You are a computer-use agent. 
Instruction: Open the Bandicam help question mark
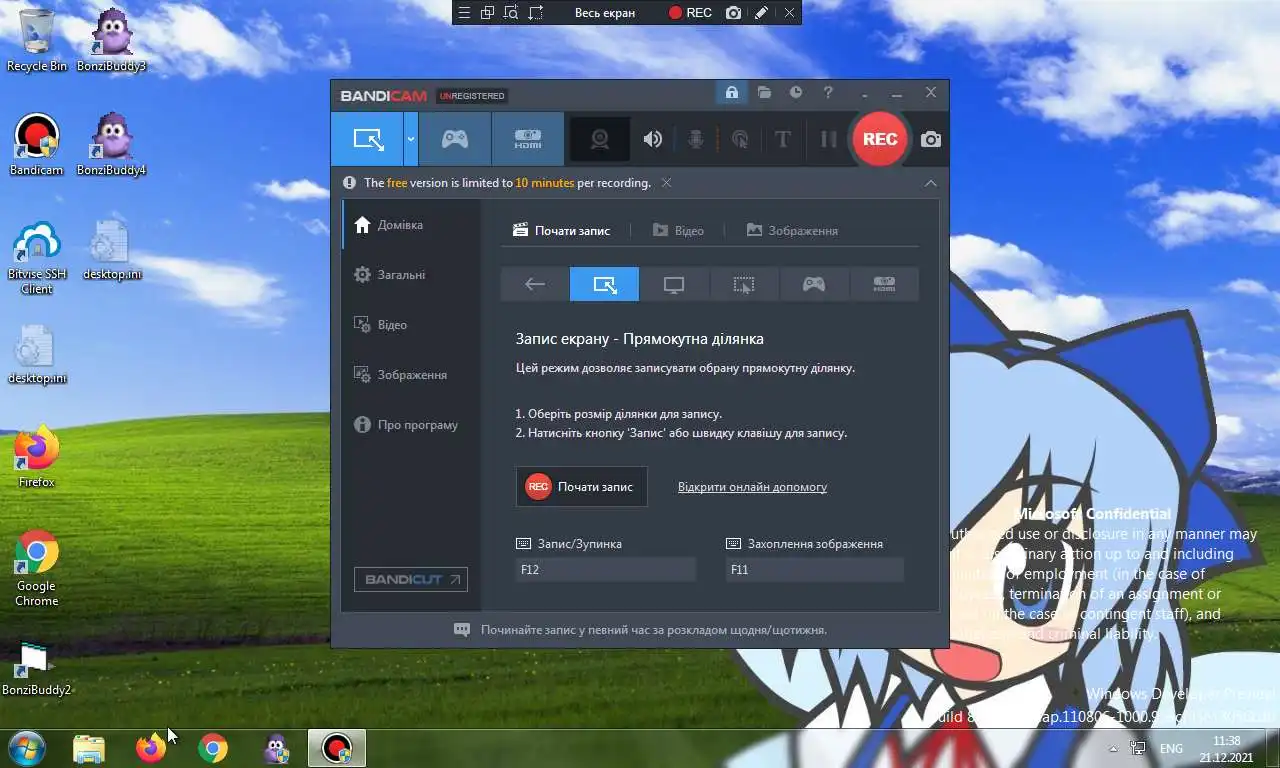[828, 93]
